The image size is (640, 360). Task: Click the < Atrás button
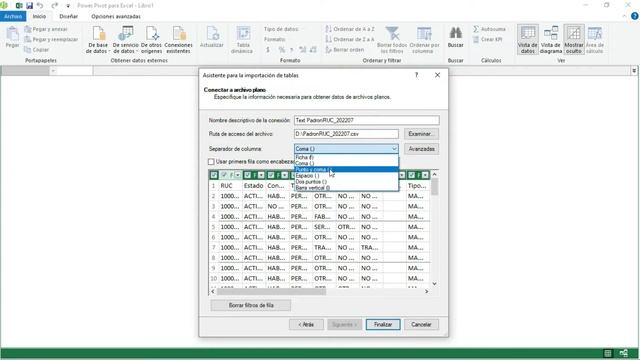306,324
